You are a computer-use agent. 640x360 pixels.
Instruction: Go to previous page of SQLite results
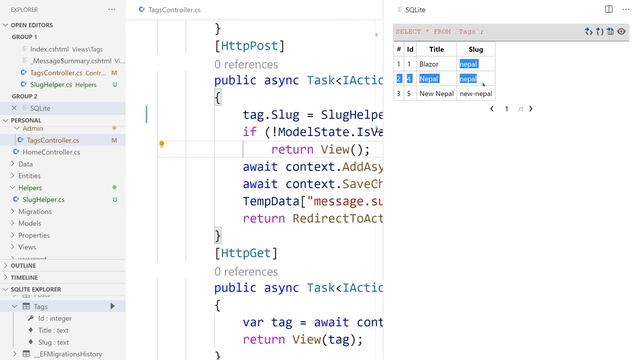[492, 109]
